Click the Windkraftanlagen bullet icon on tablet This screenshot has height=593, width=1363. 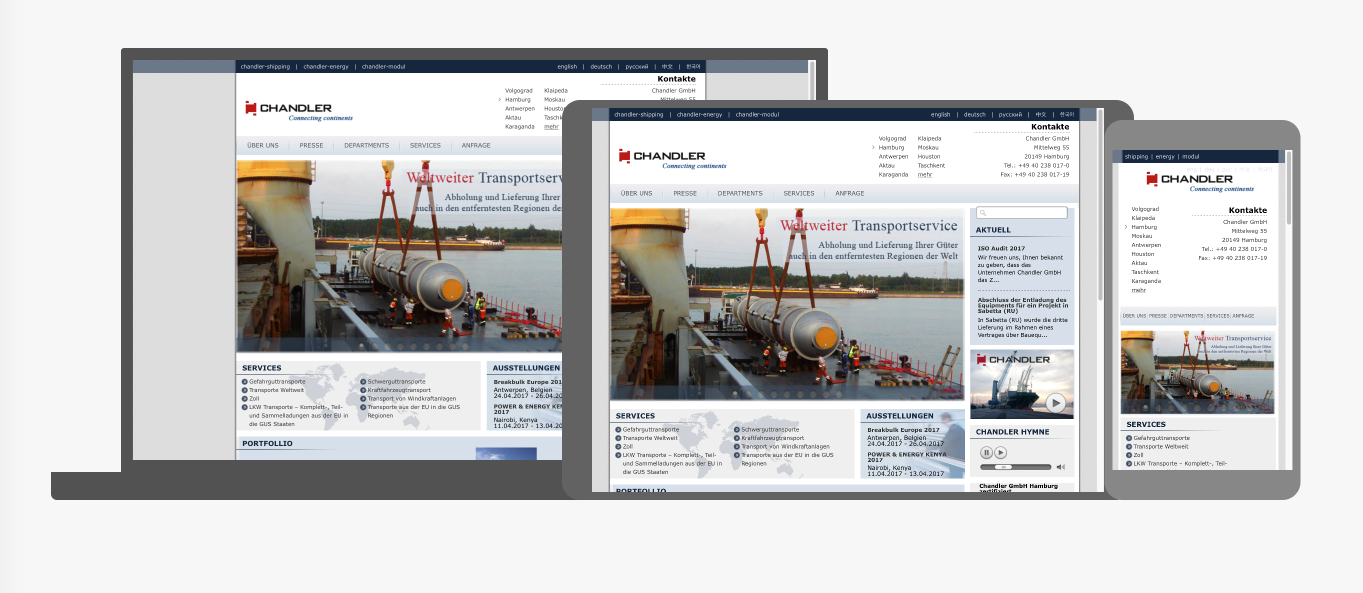click(x=737, y=447)
